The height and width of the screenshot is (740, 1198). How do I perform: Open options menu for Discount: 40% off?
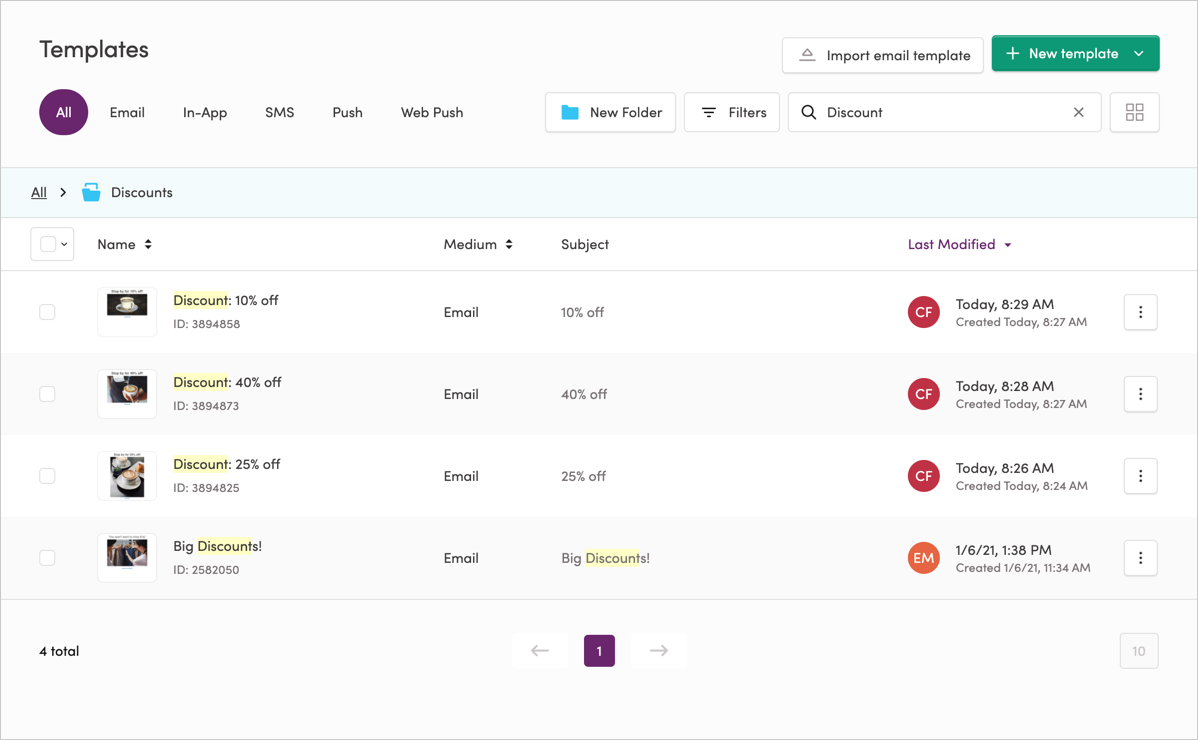(x=1141, y=394)
